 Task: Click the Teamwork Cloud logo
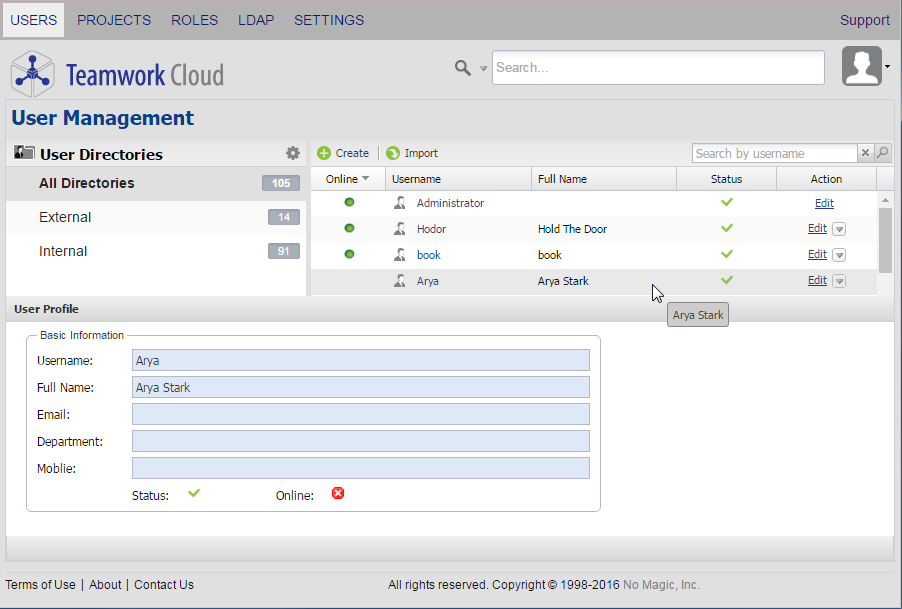point(117,74)
